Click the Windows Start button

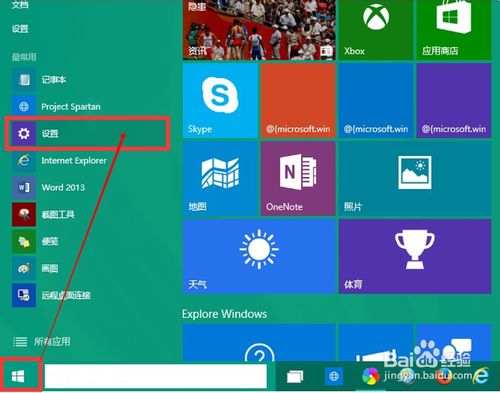(18, 377)
